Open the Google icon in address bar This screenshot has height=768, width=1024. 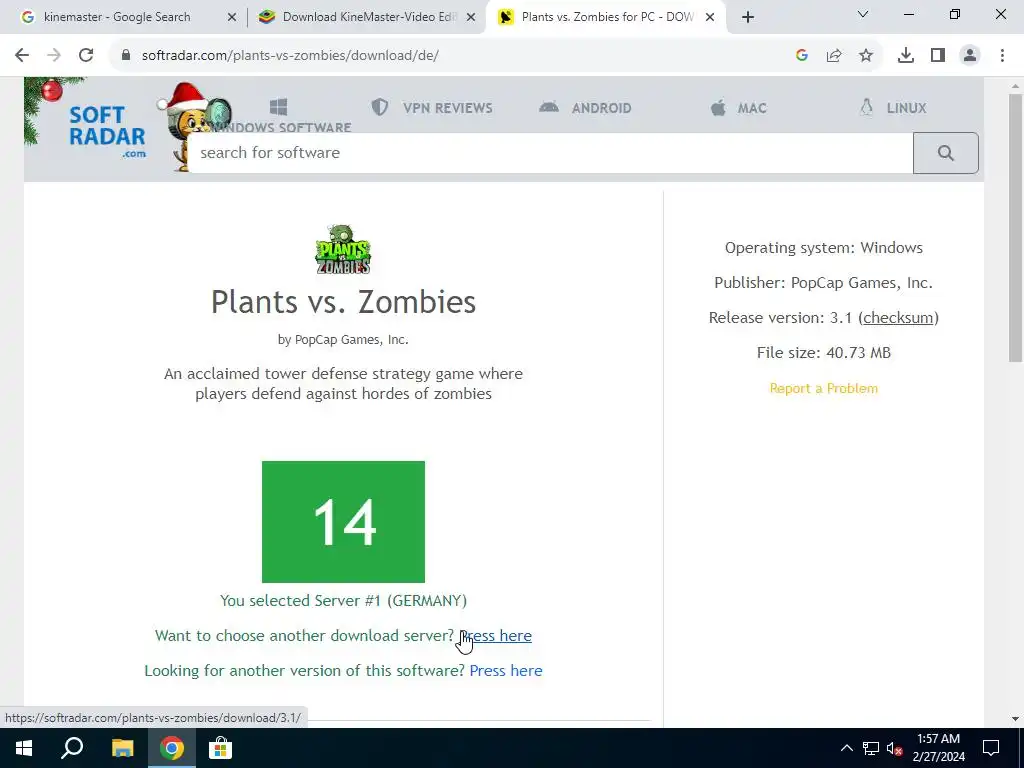802,56
